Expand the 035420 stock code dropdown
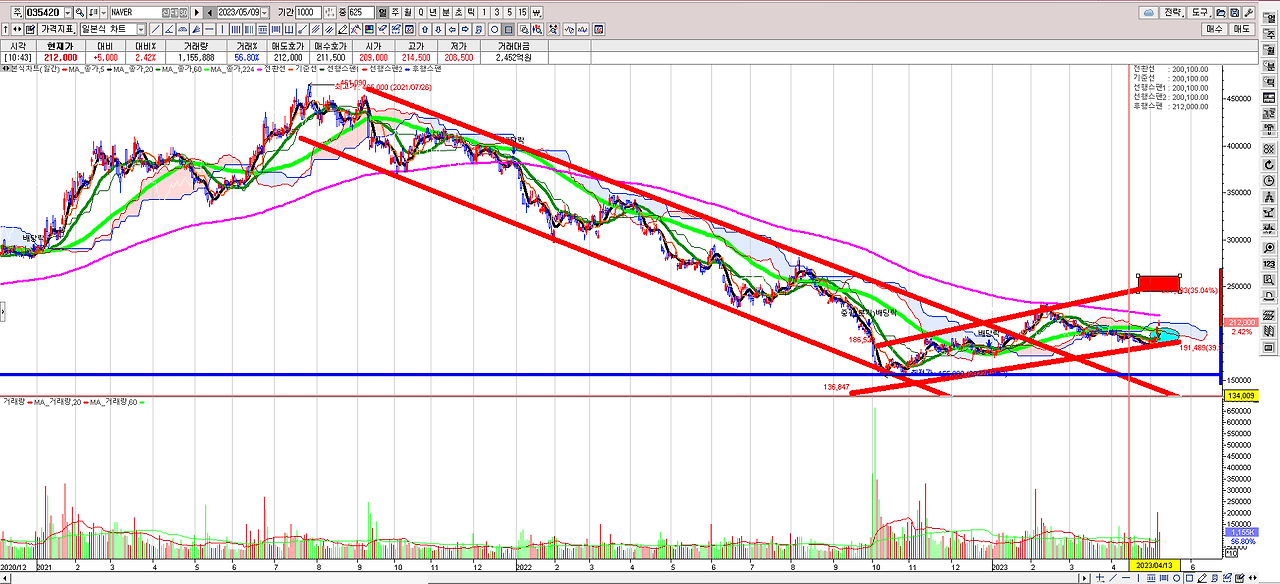 (67, 12)
